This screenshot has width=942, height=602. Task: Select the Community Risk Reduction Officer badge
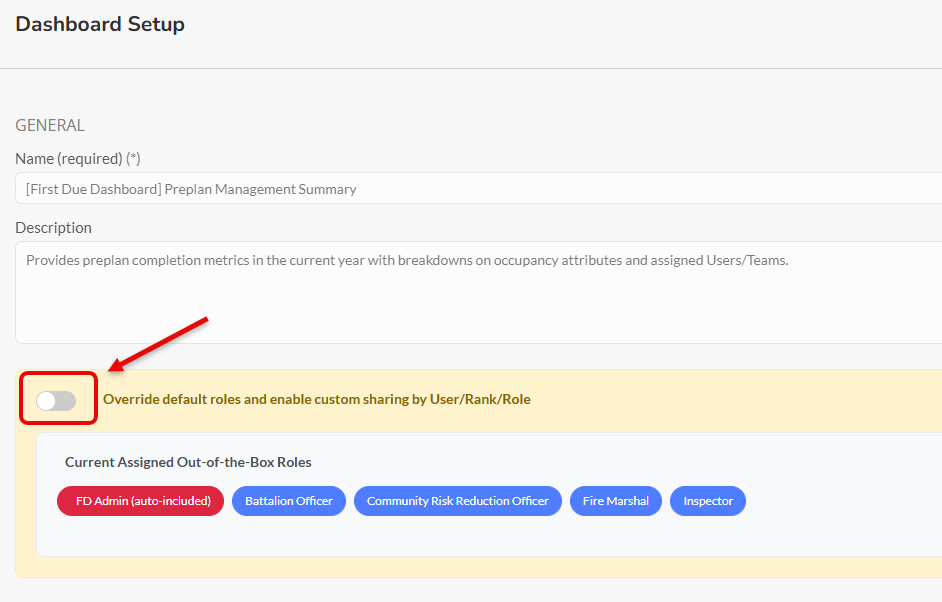tap(458, 501)
